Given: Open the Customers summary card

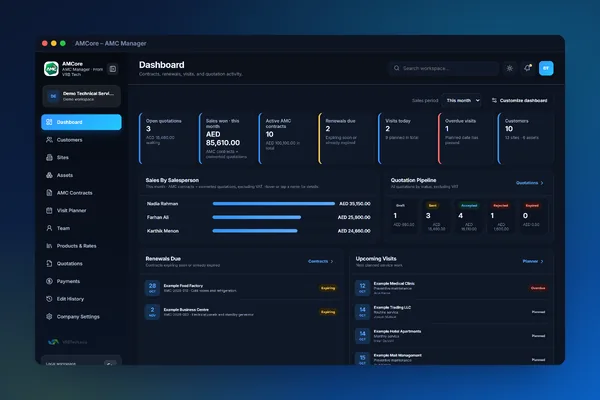Looking at the screenshot, I should click(x=525, y=138).
